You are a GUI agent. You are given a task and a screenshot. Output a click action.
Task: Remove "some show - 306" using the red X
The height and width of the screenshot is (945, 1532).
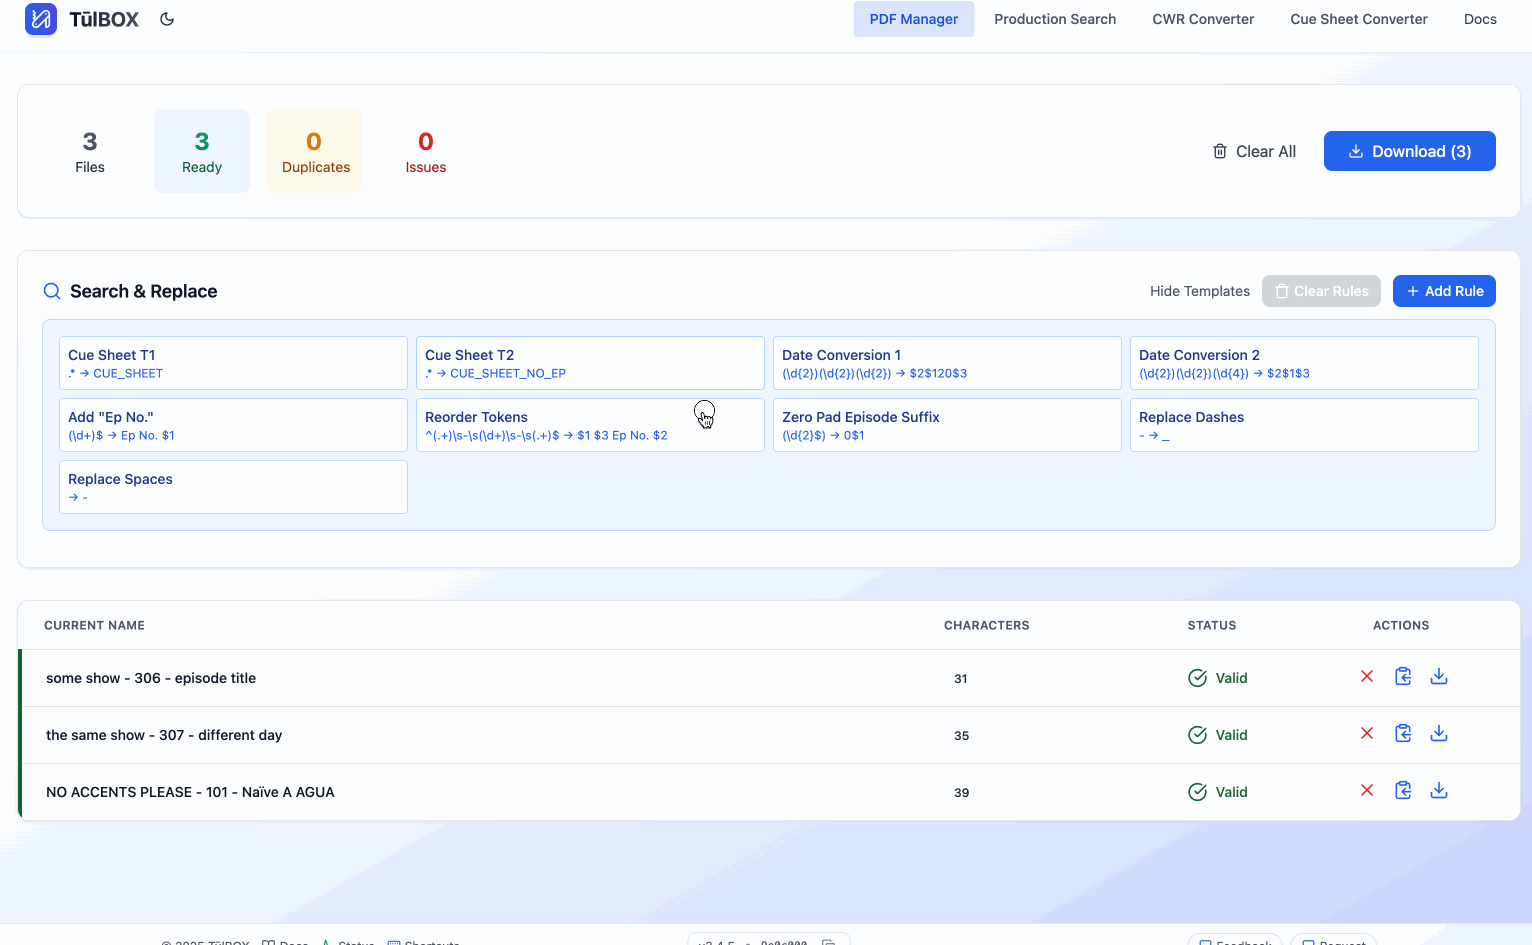[x=1367, y=676]
